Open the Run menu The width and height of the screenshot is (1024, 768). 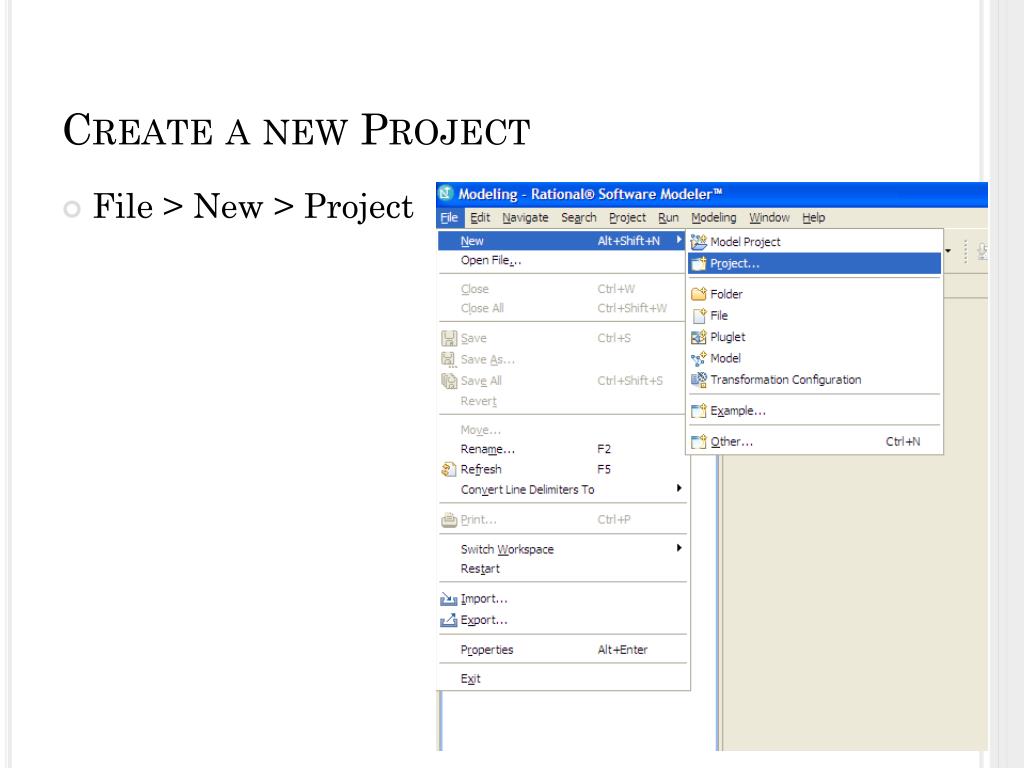click(x=668, y=217)
